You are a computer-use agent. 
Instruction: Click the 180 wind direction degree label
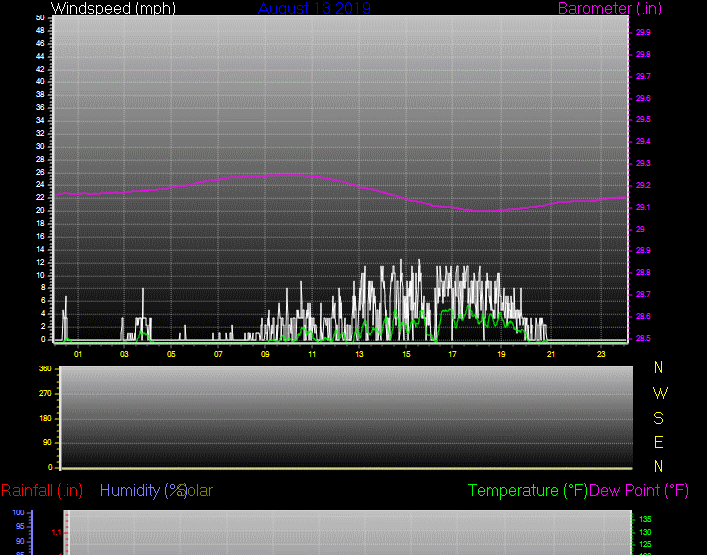click(46, 419)
